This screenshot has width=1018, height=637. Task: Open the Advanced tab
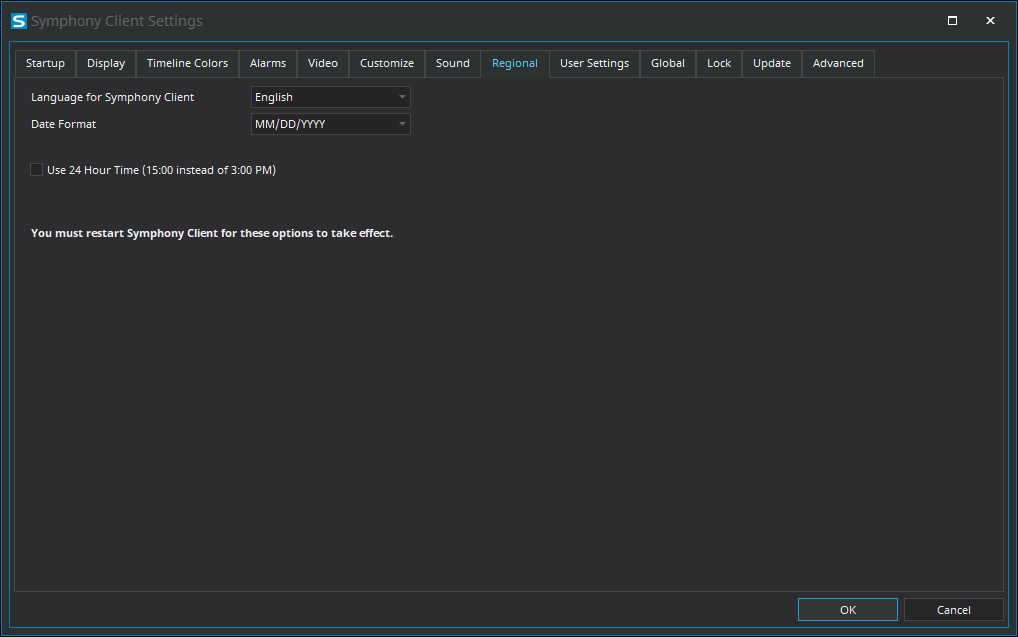tap(838, 64)
